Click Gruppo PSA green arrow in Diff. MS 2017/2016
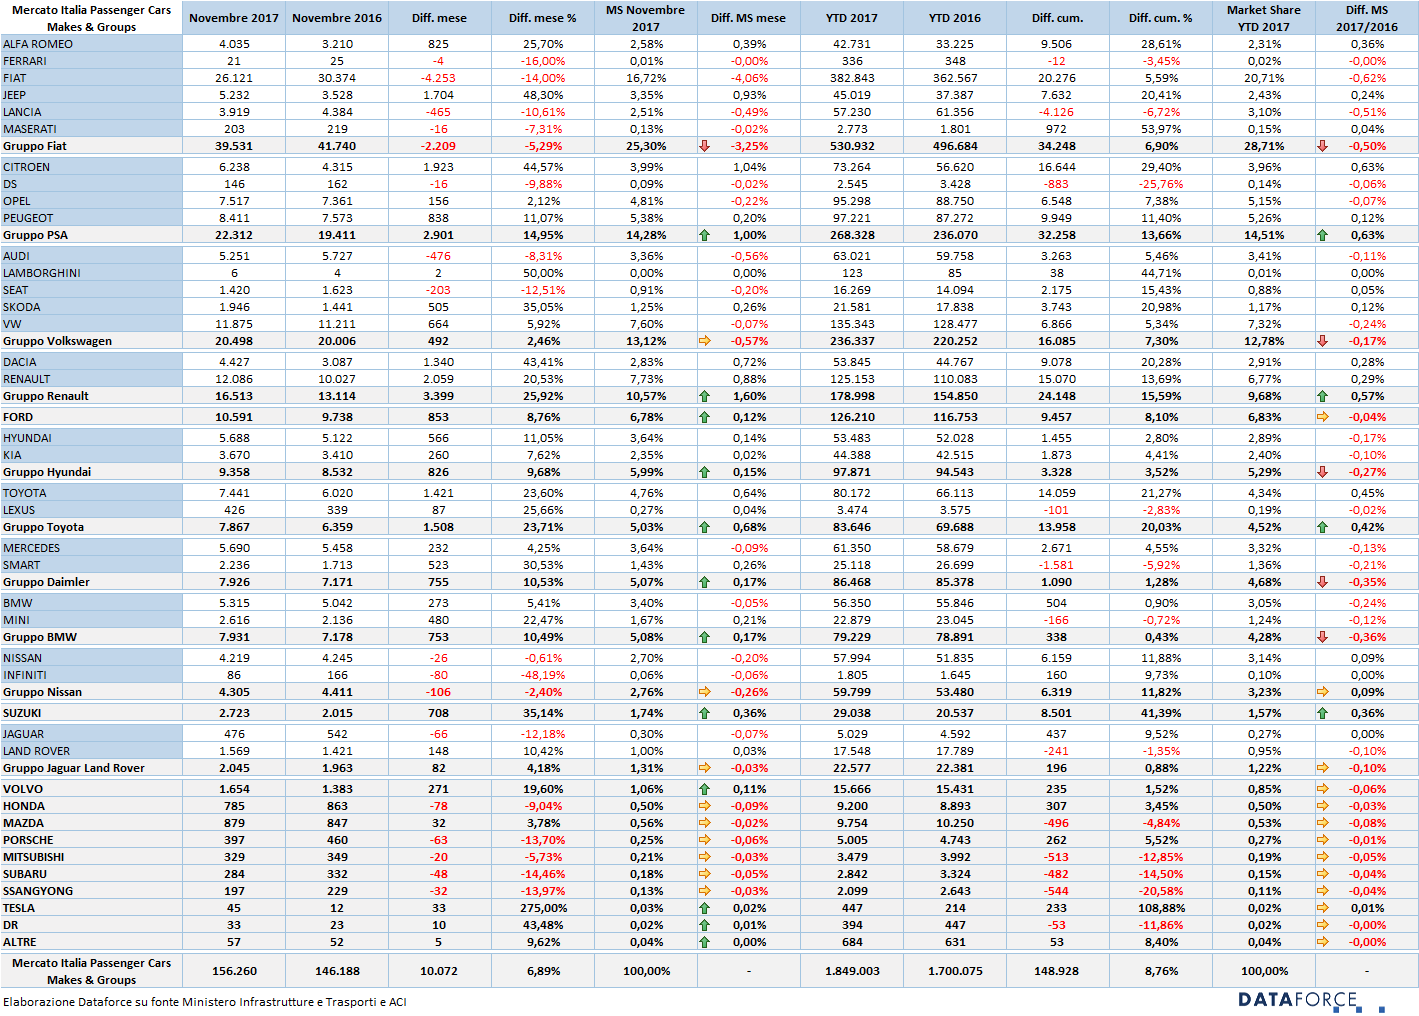 1322,235
